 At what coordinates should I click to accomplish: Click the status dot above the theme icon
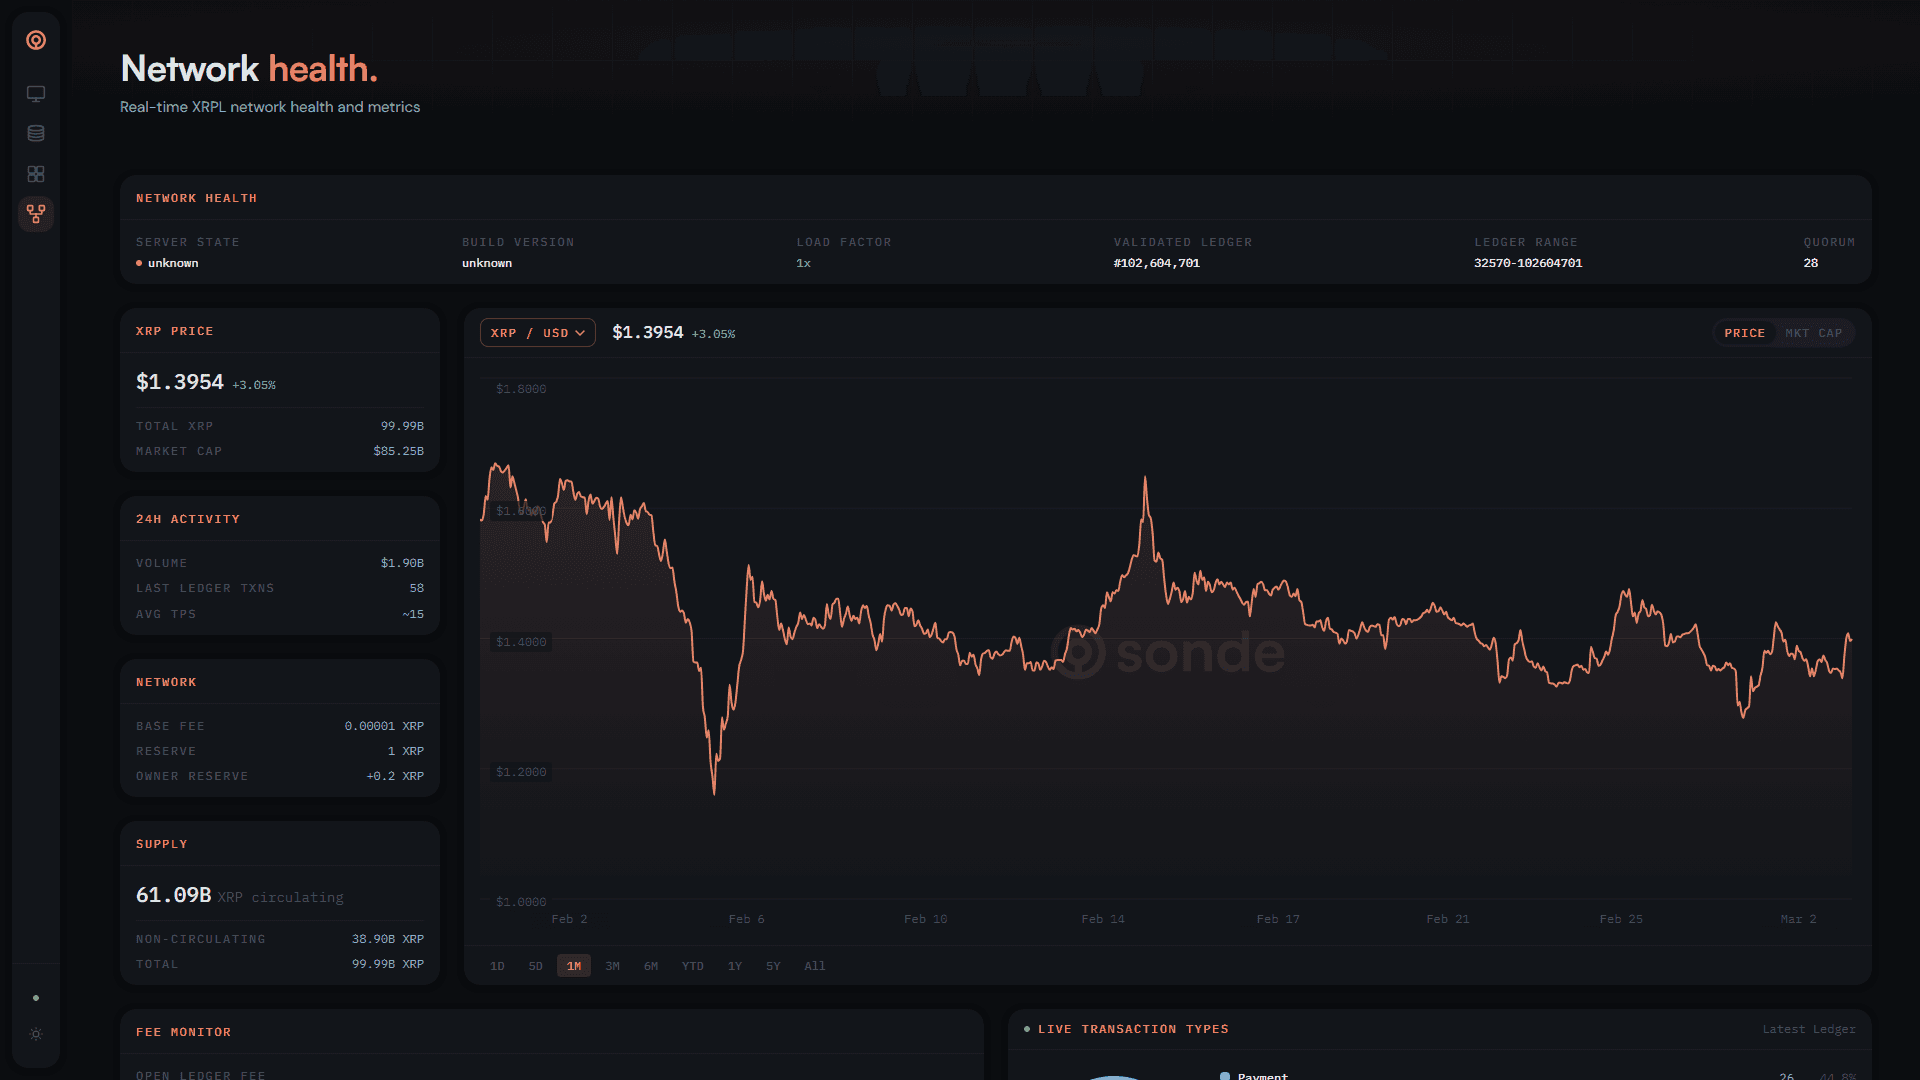[x=36, y=997]
